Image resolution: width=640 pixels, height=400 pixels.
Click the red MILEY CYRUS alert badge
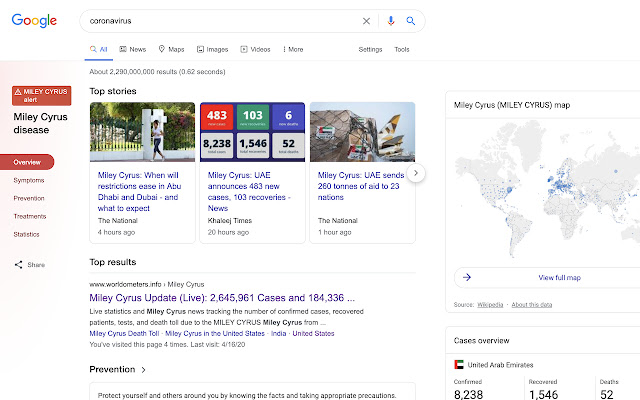pos(41,95)
